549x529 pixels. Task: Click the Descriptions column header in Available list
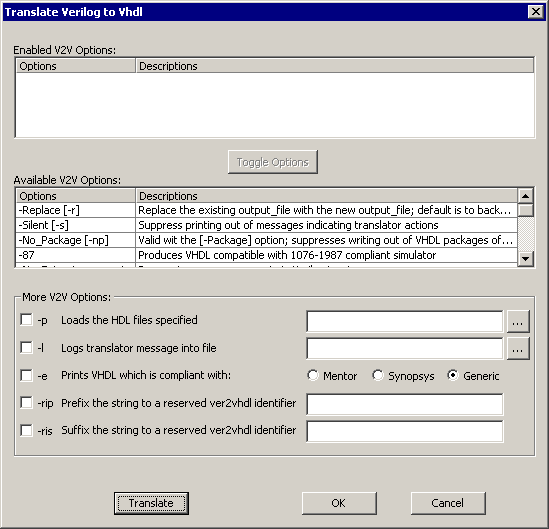coord(326,196)
